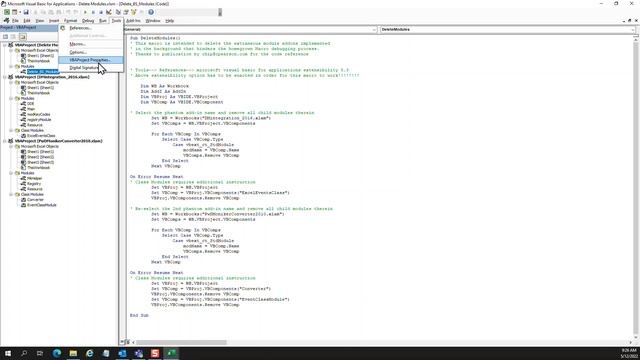The image size is (640, 360).
Task: Choose Macros... in Tools menu
Action: [x=90, y=44]
